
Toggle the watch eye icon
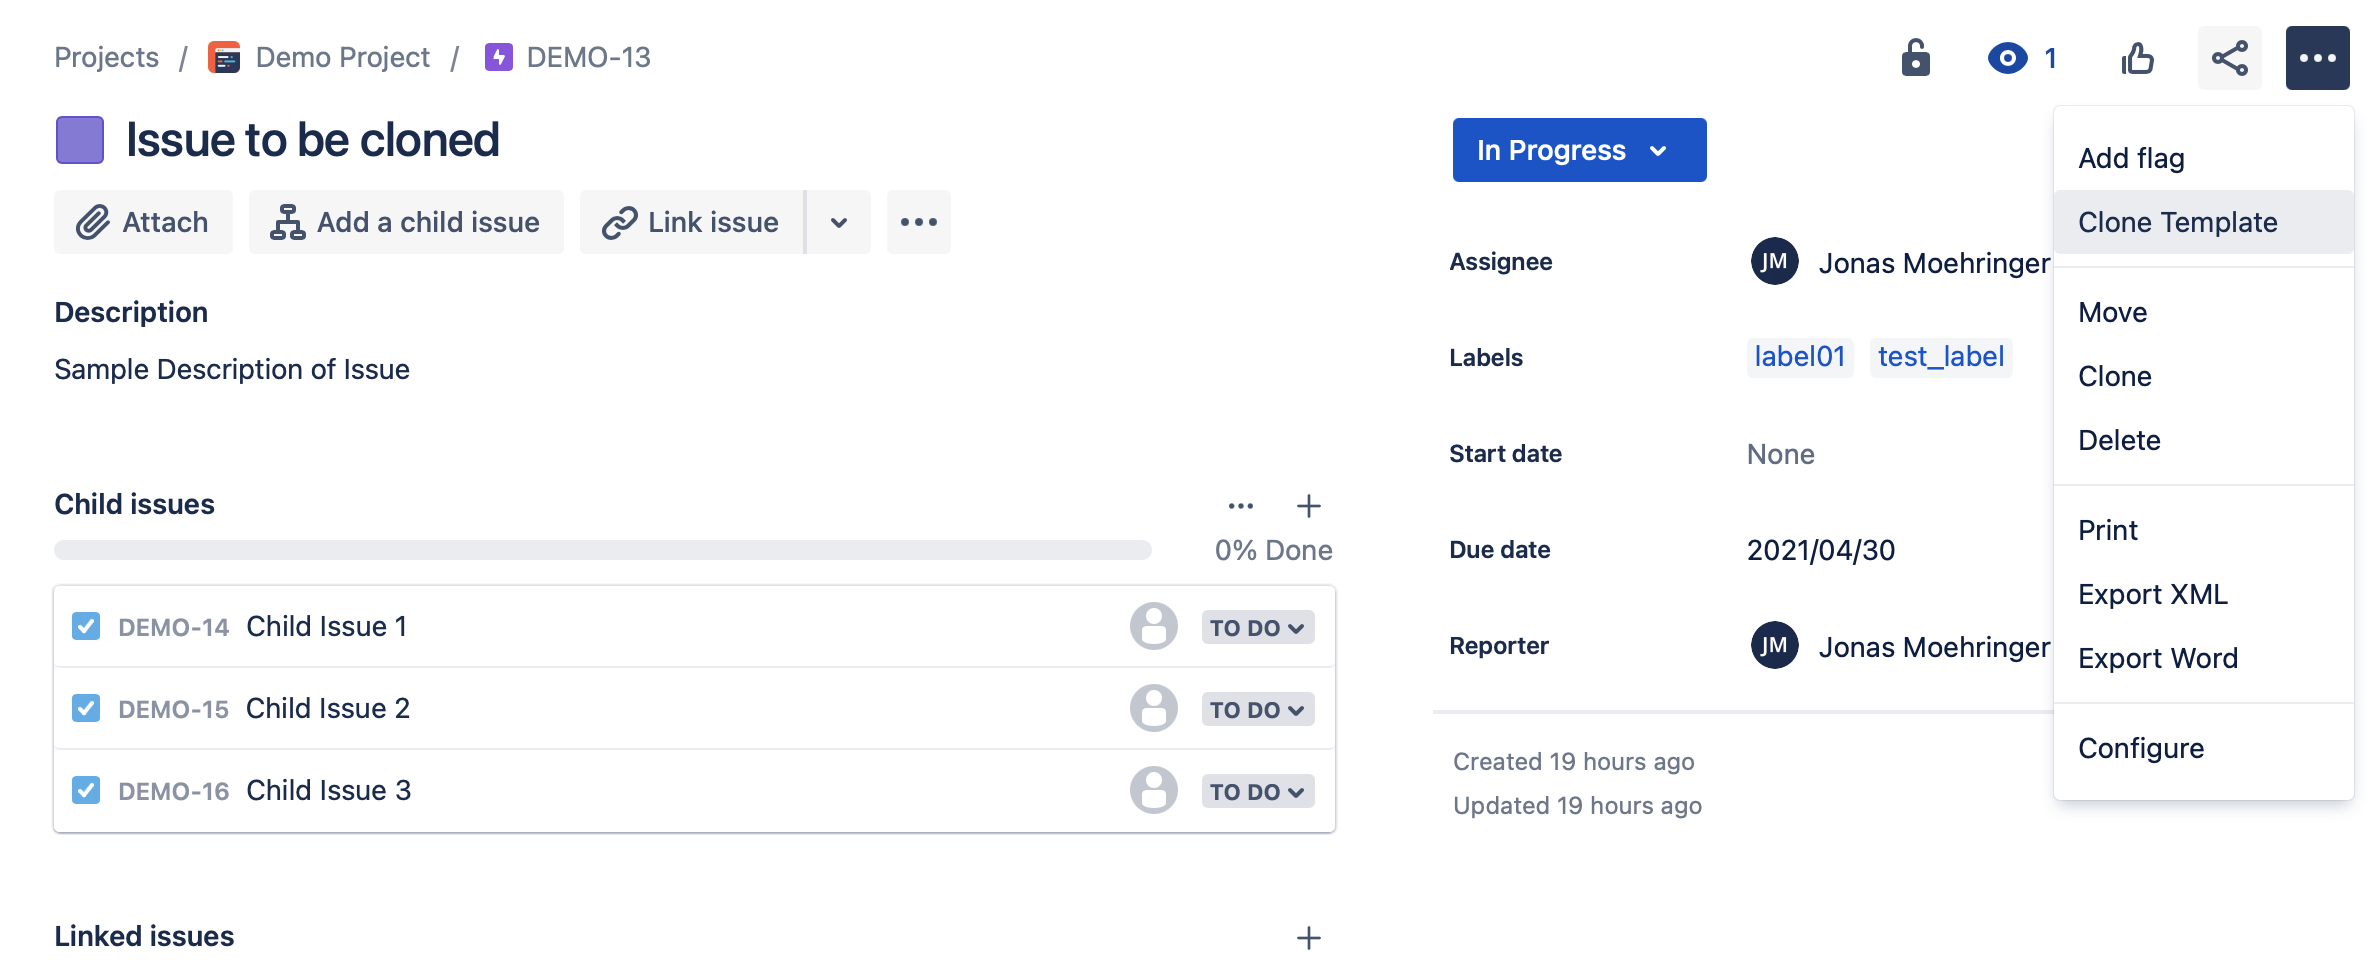point(2007,58)
